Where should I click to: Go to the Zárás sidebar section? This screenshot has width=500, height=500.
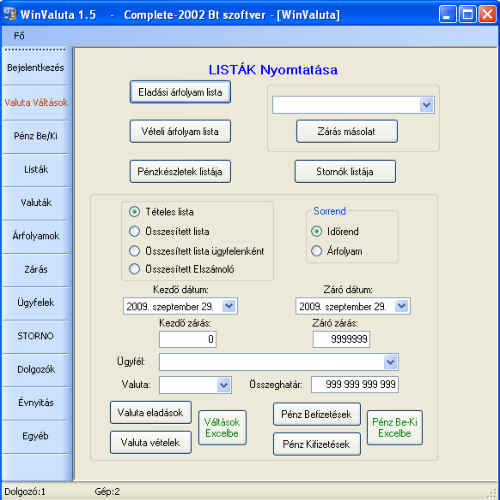tap(36, 270)
